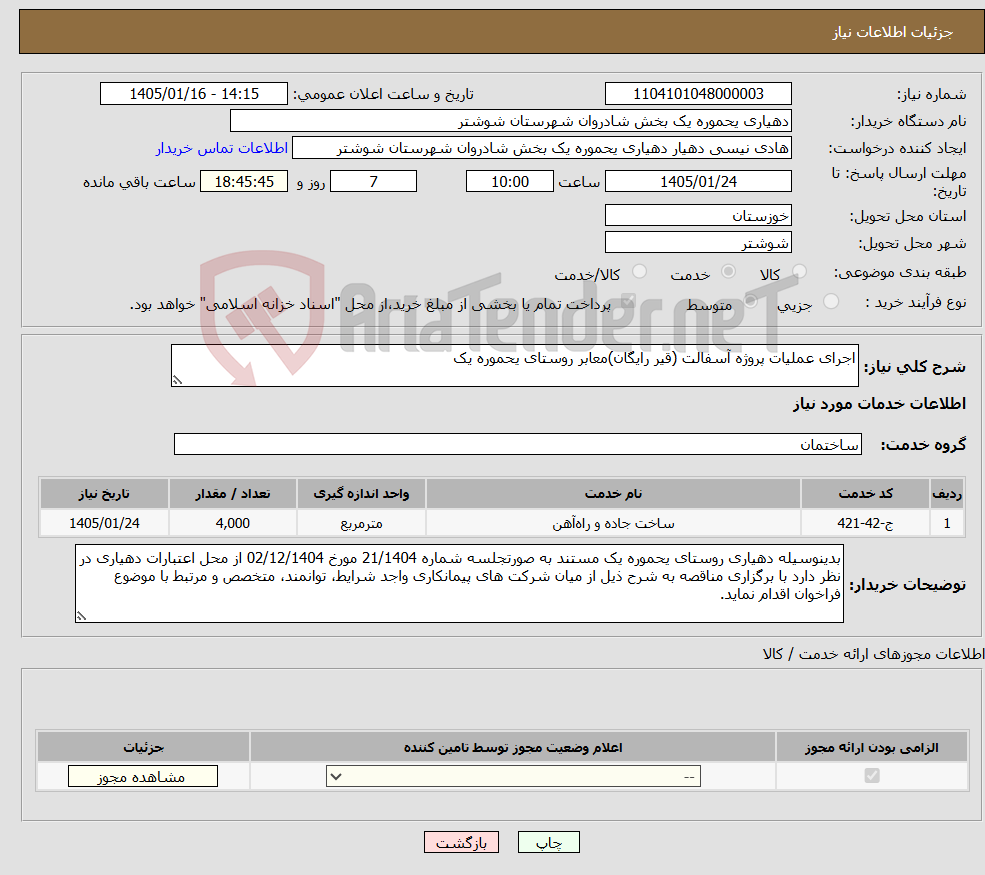
Task: Click the request creator name field
Action: coord(541,148)
